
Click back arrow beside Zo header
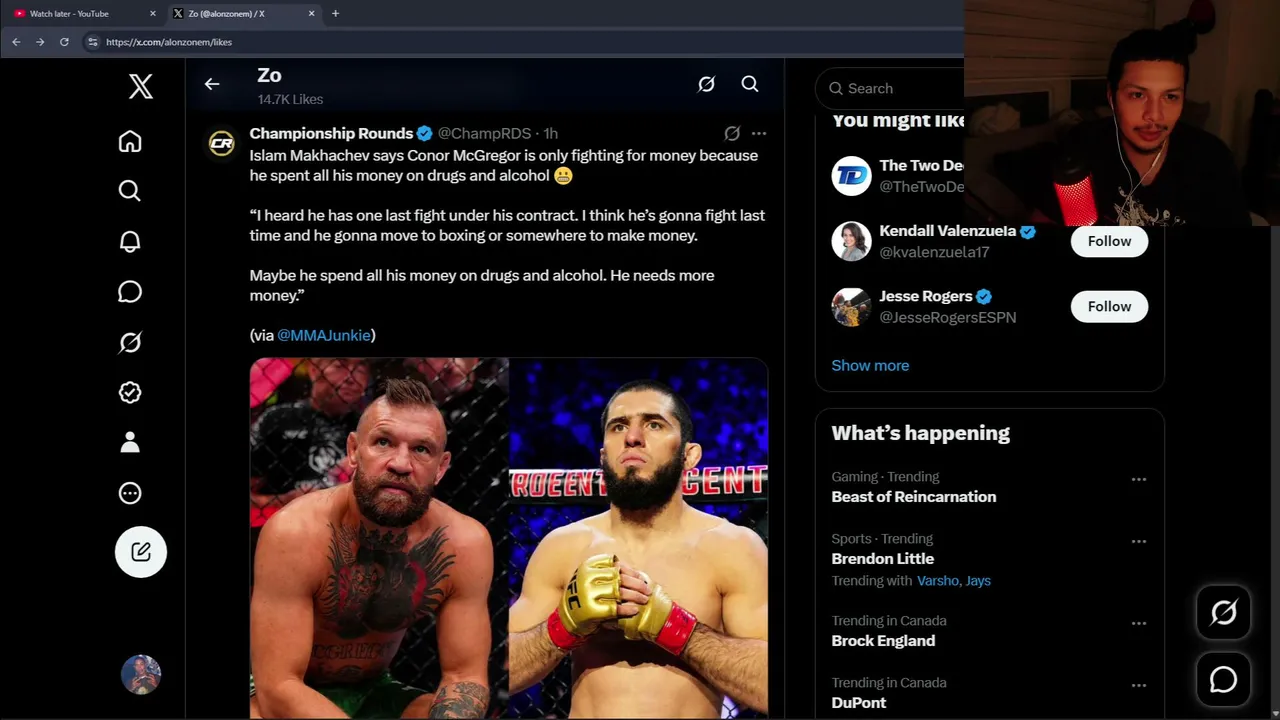click(x=212, y=84)
